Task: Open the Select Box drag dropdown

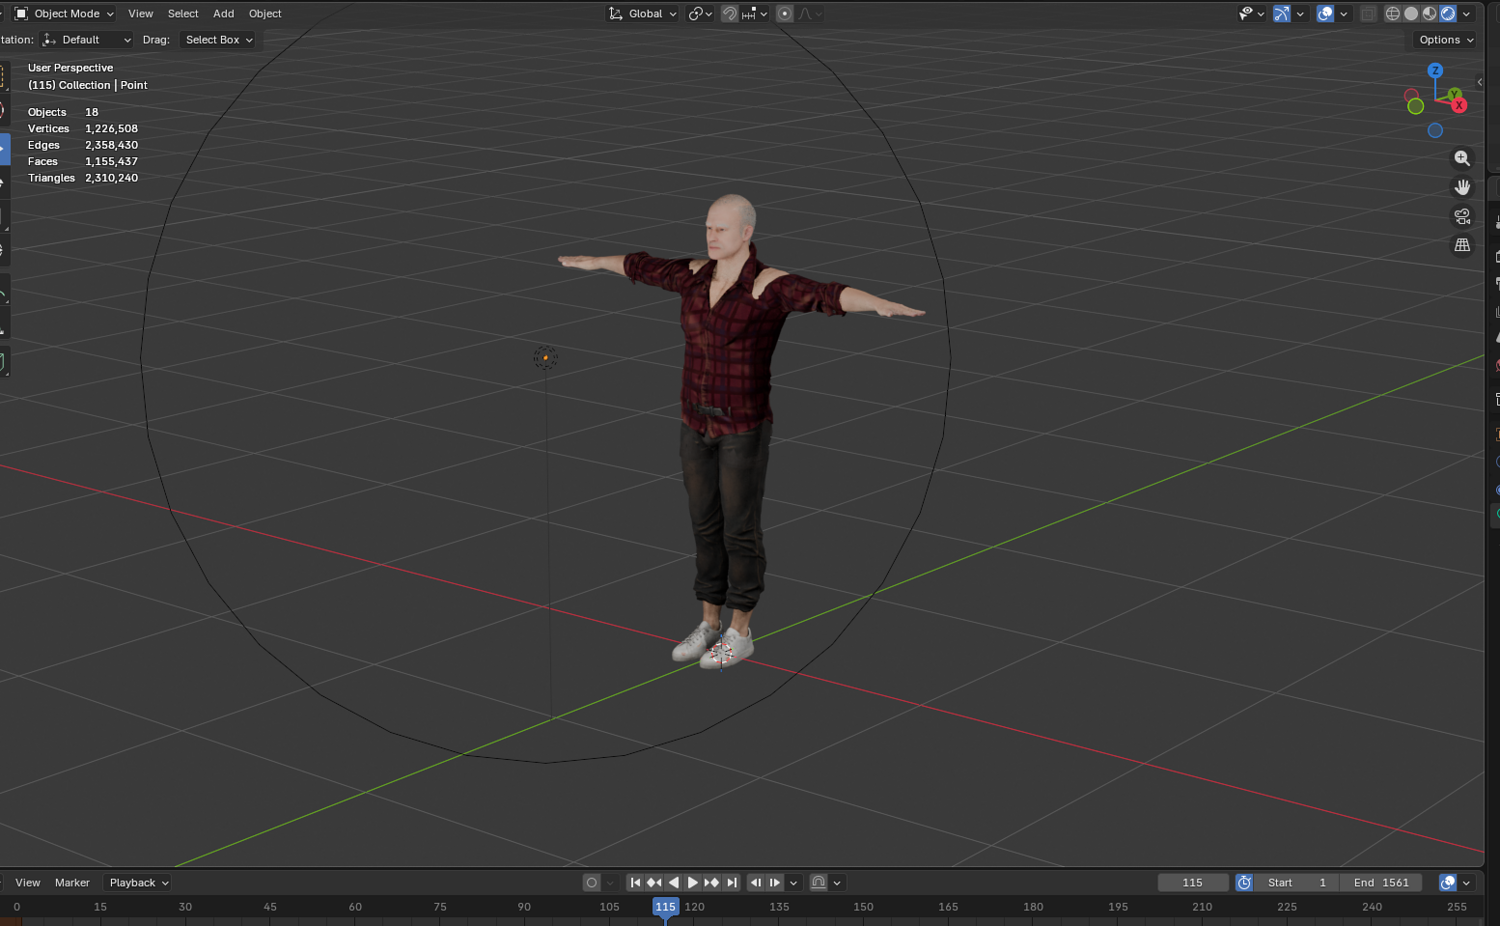Action: [x=219, y=40]
